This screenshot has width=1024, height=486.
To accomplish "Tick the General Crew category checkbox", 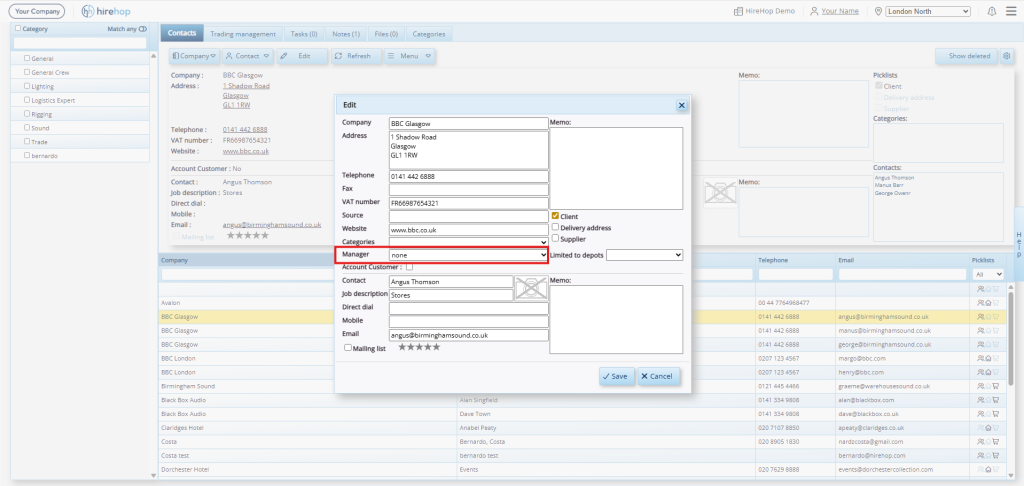I will (27, 72).
